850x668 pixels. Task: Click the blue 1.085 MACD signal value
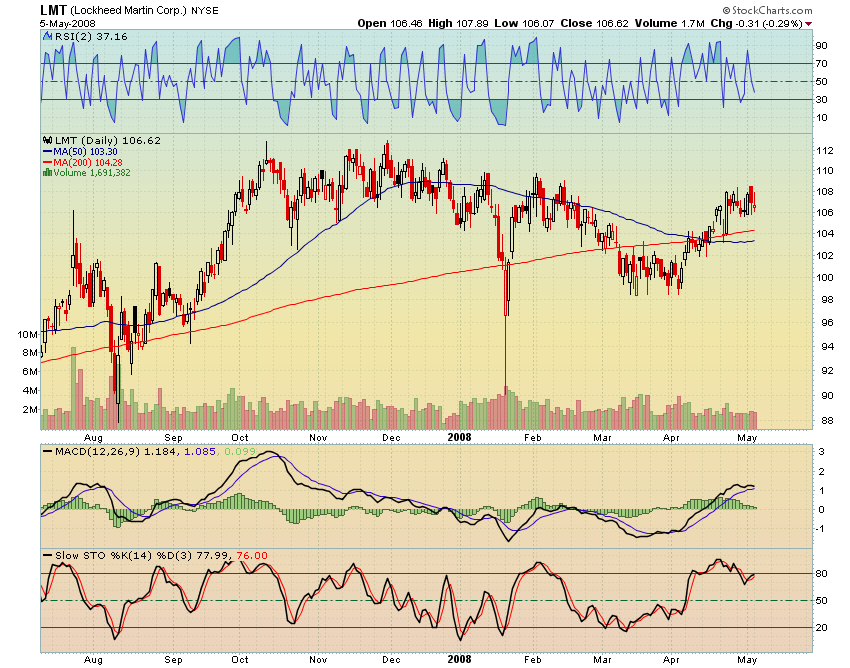click(x=200, y=451)
